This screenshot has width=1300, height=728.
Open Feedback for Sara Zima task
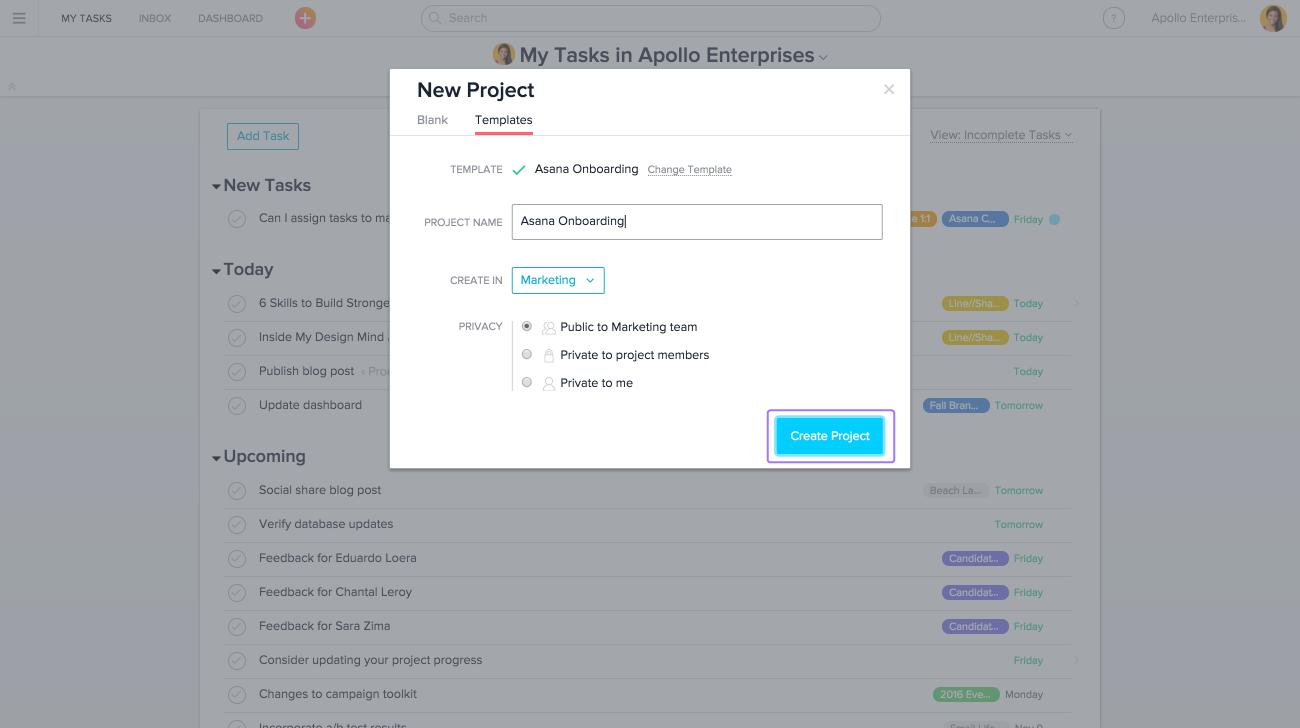325,626
